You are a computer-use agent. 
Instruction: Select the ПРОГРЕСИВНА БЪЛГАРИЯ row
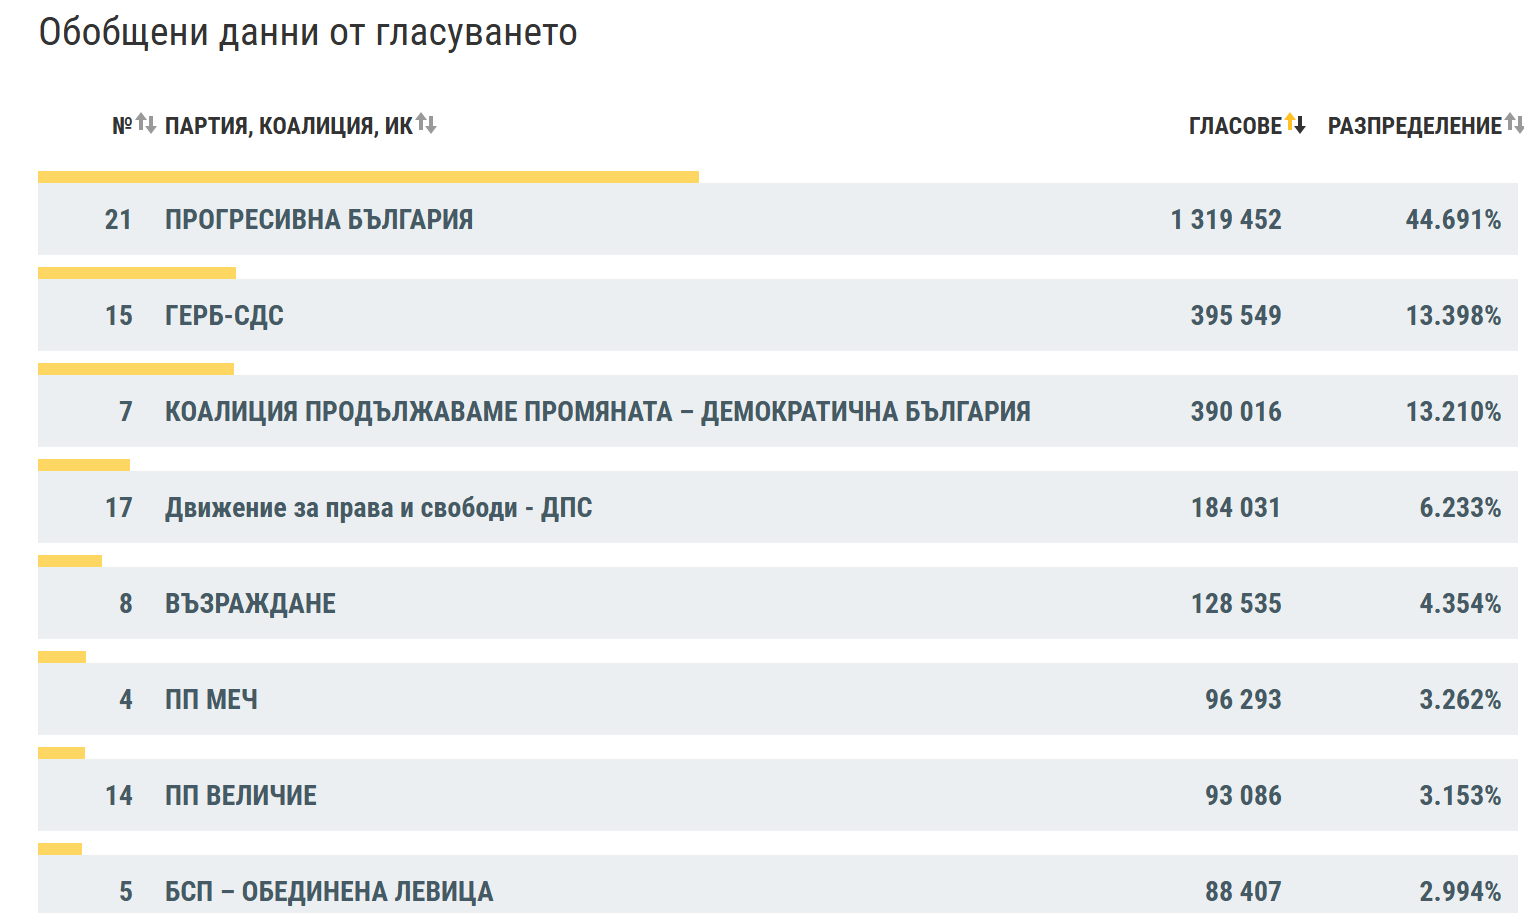pos(778,219)
